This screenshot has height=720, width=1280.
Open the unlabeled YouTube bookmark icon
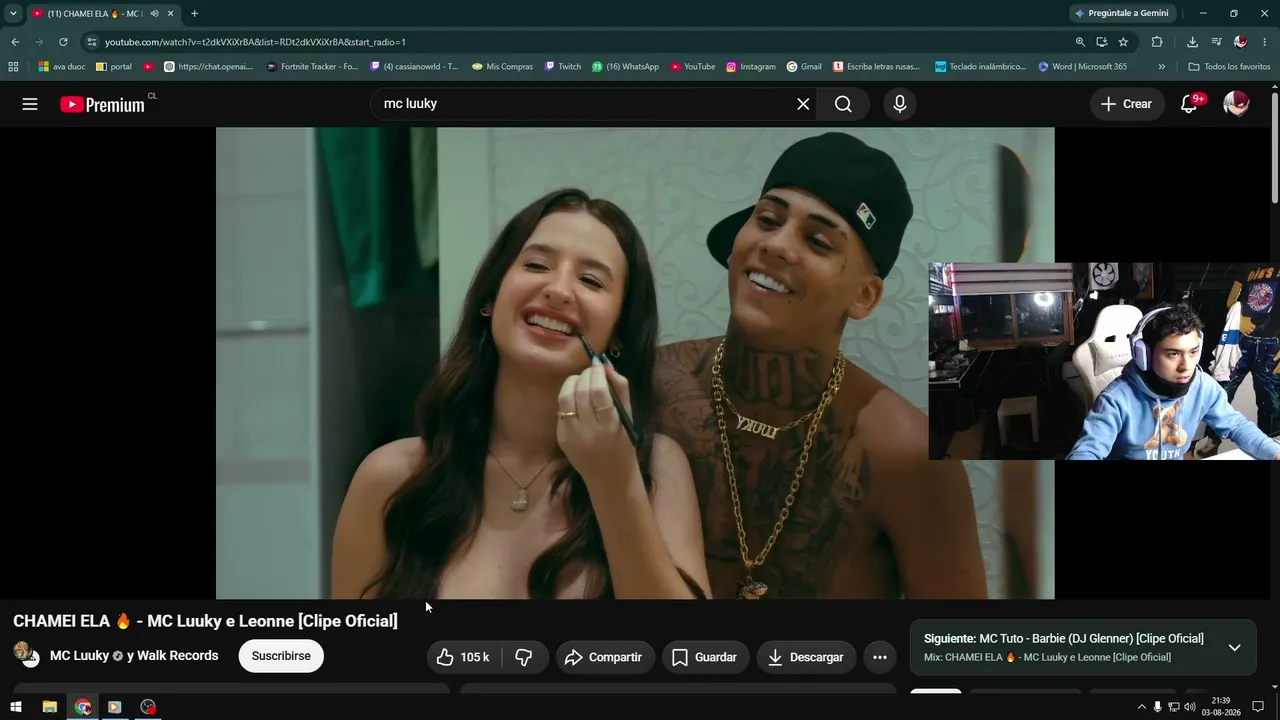149,67
